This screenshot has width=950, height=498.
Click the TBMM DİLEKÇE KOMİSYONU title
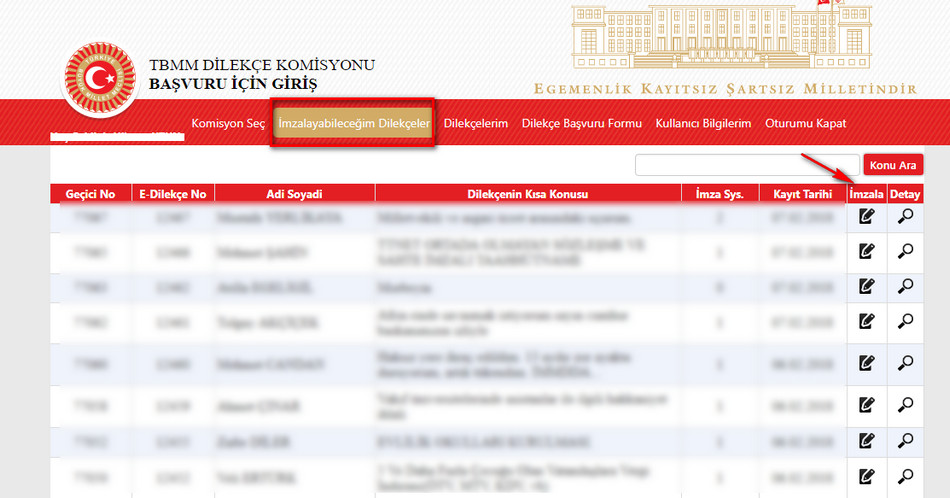262,65
